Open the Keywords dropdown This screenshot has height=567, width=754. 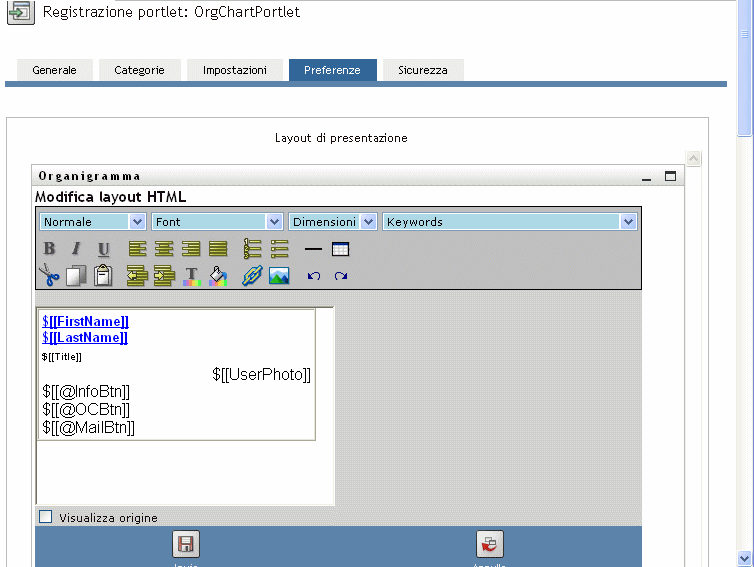click(x=509, y=222)
